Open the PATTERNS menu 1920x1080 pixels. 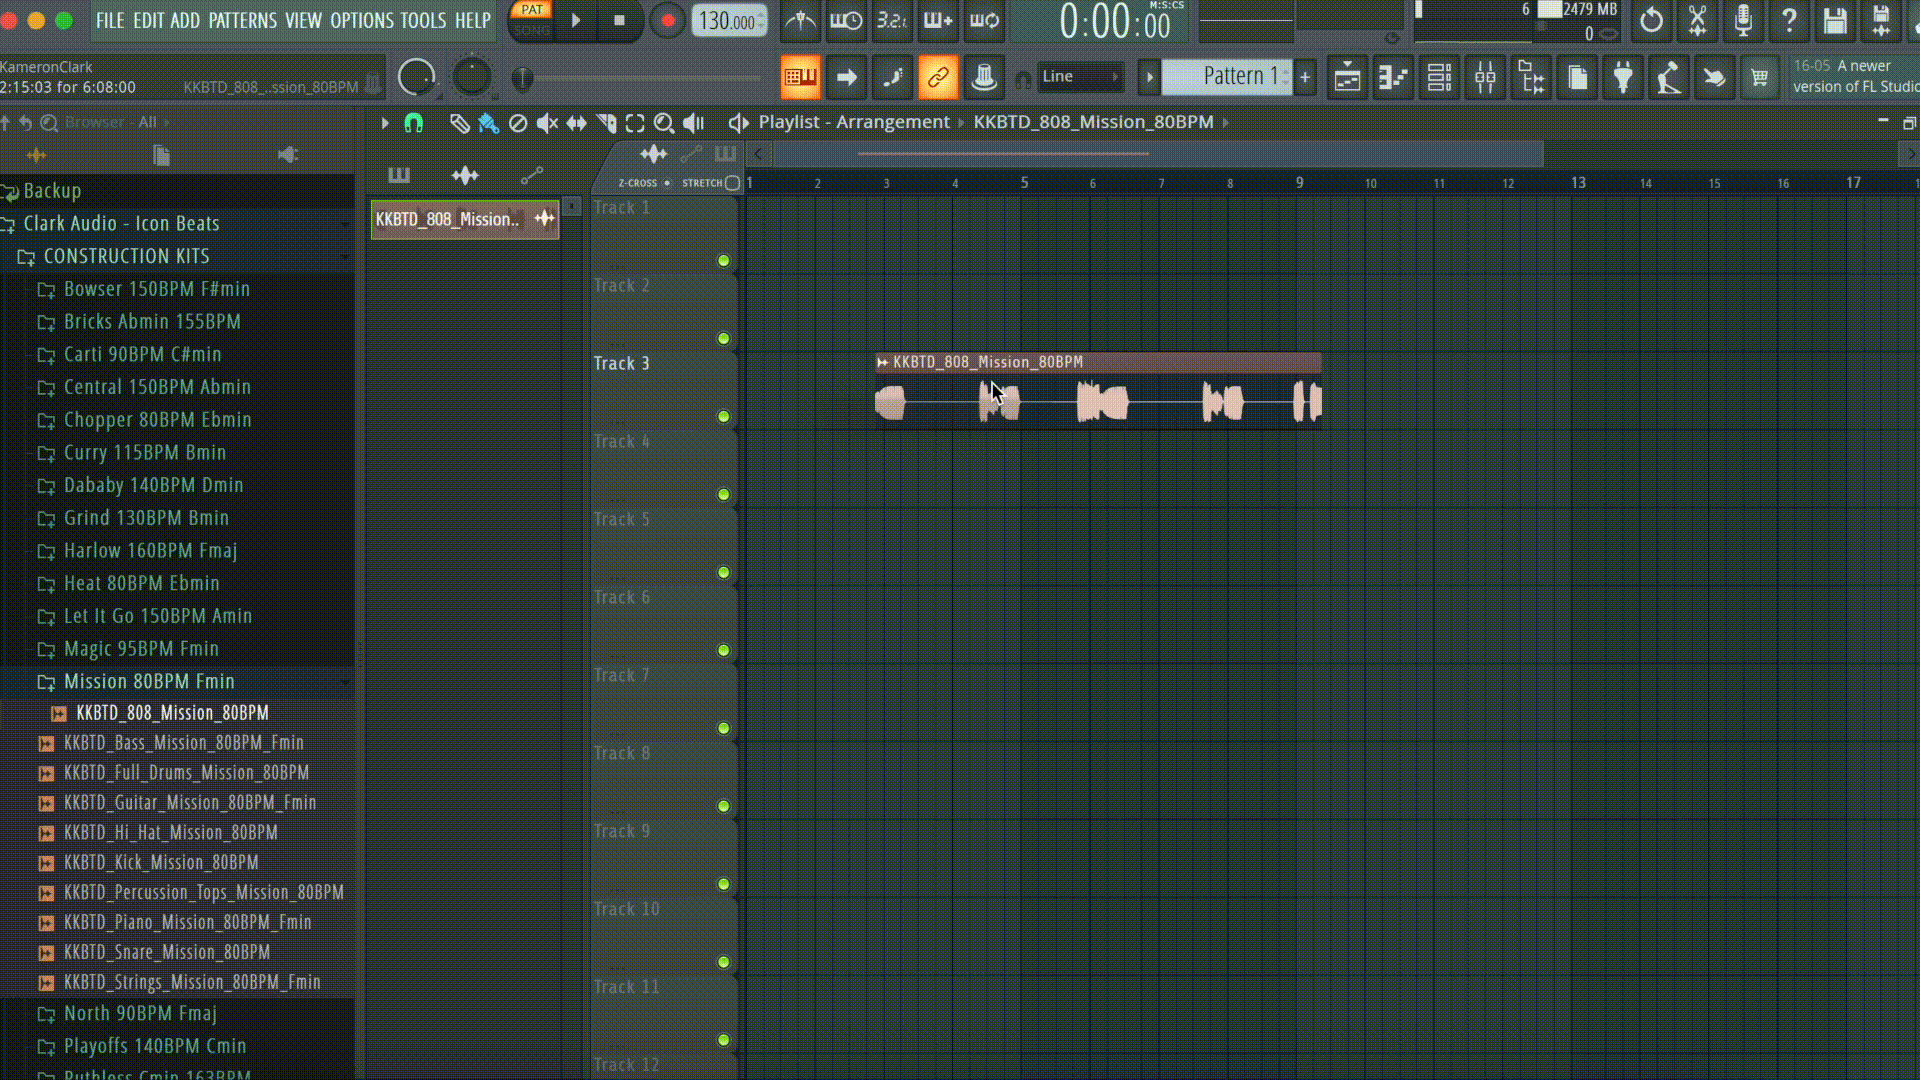point(242,20)
